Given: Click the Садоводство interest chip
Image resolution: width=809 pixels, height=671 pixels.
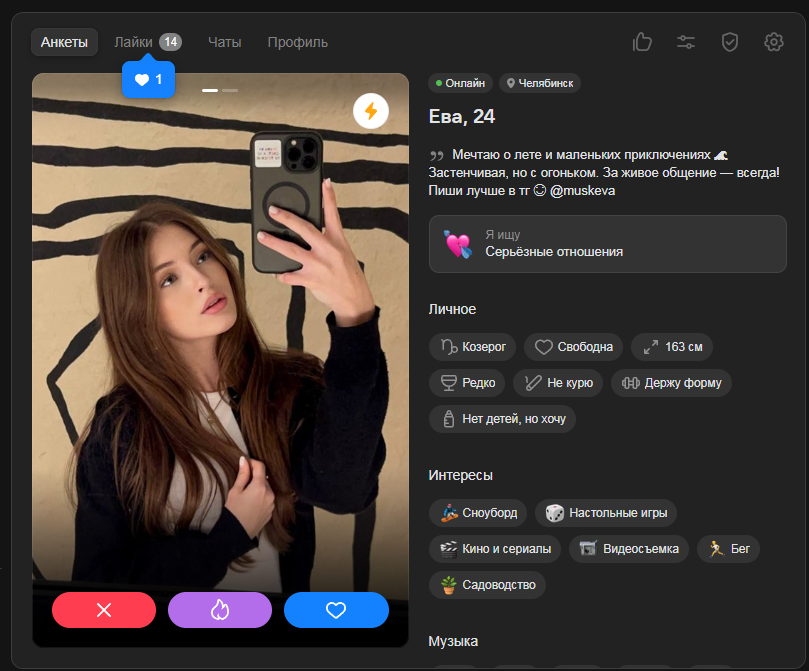Looking at the screenshot, I should click(x=487, y=585).
